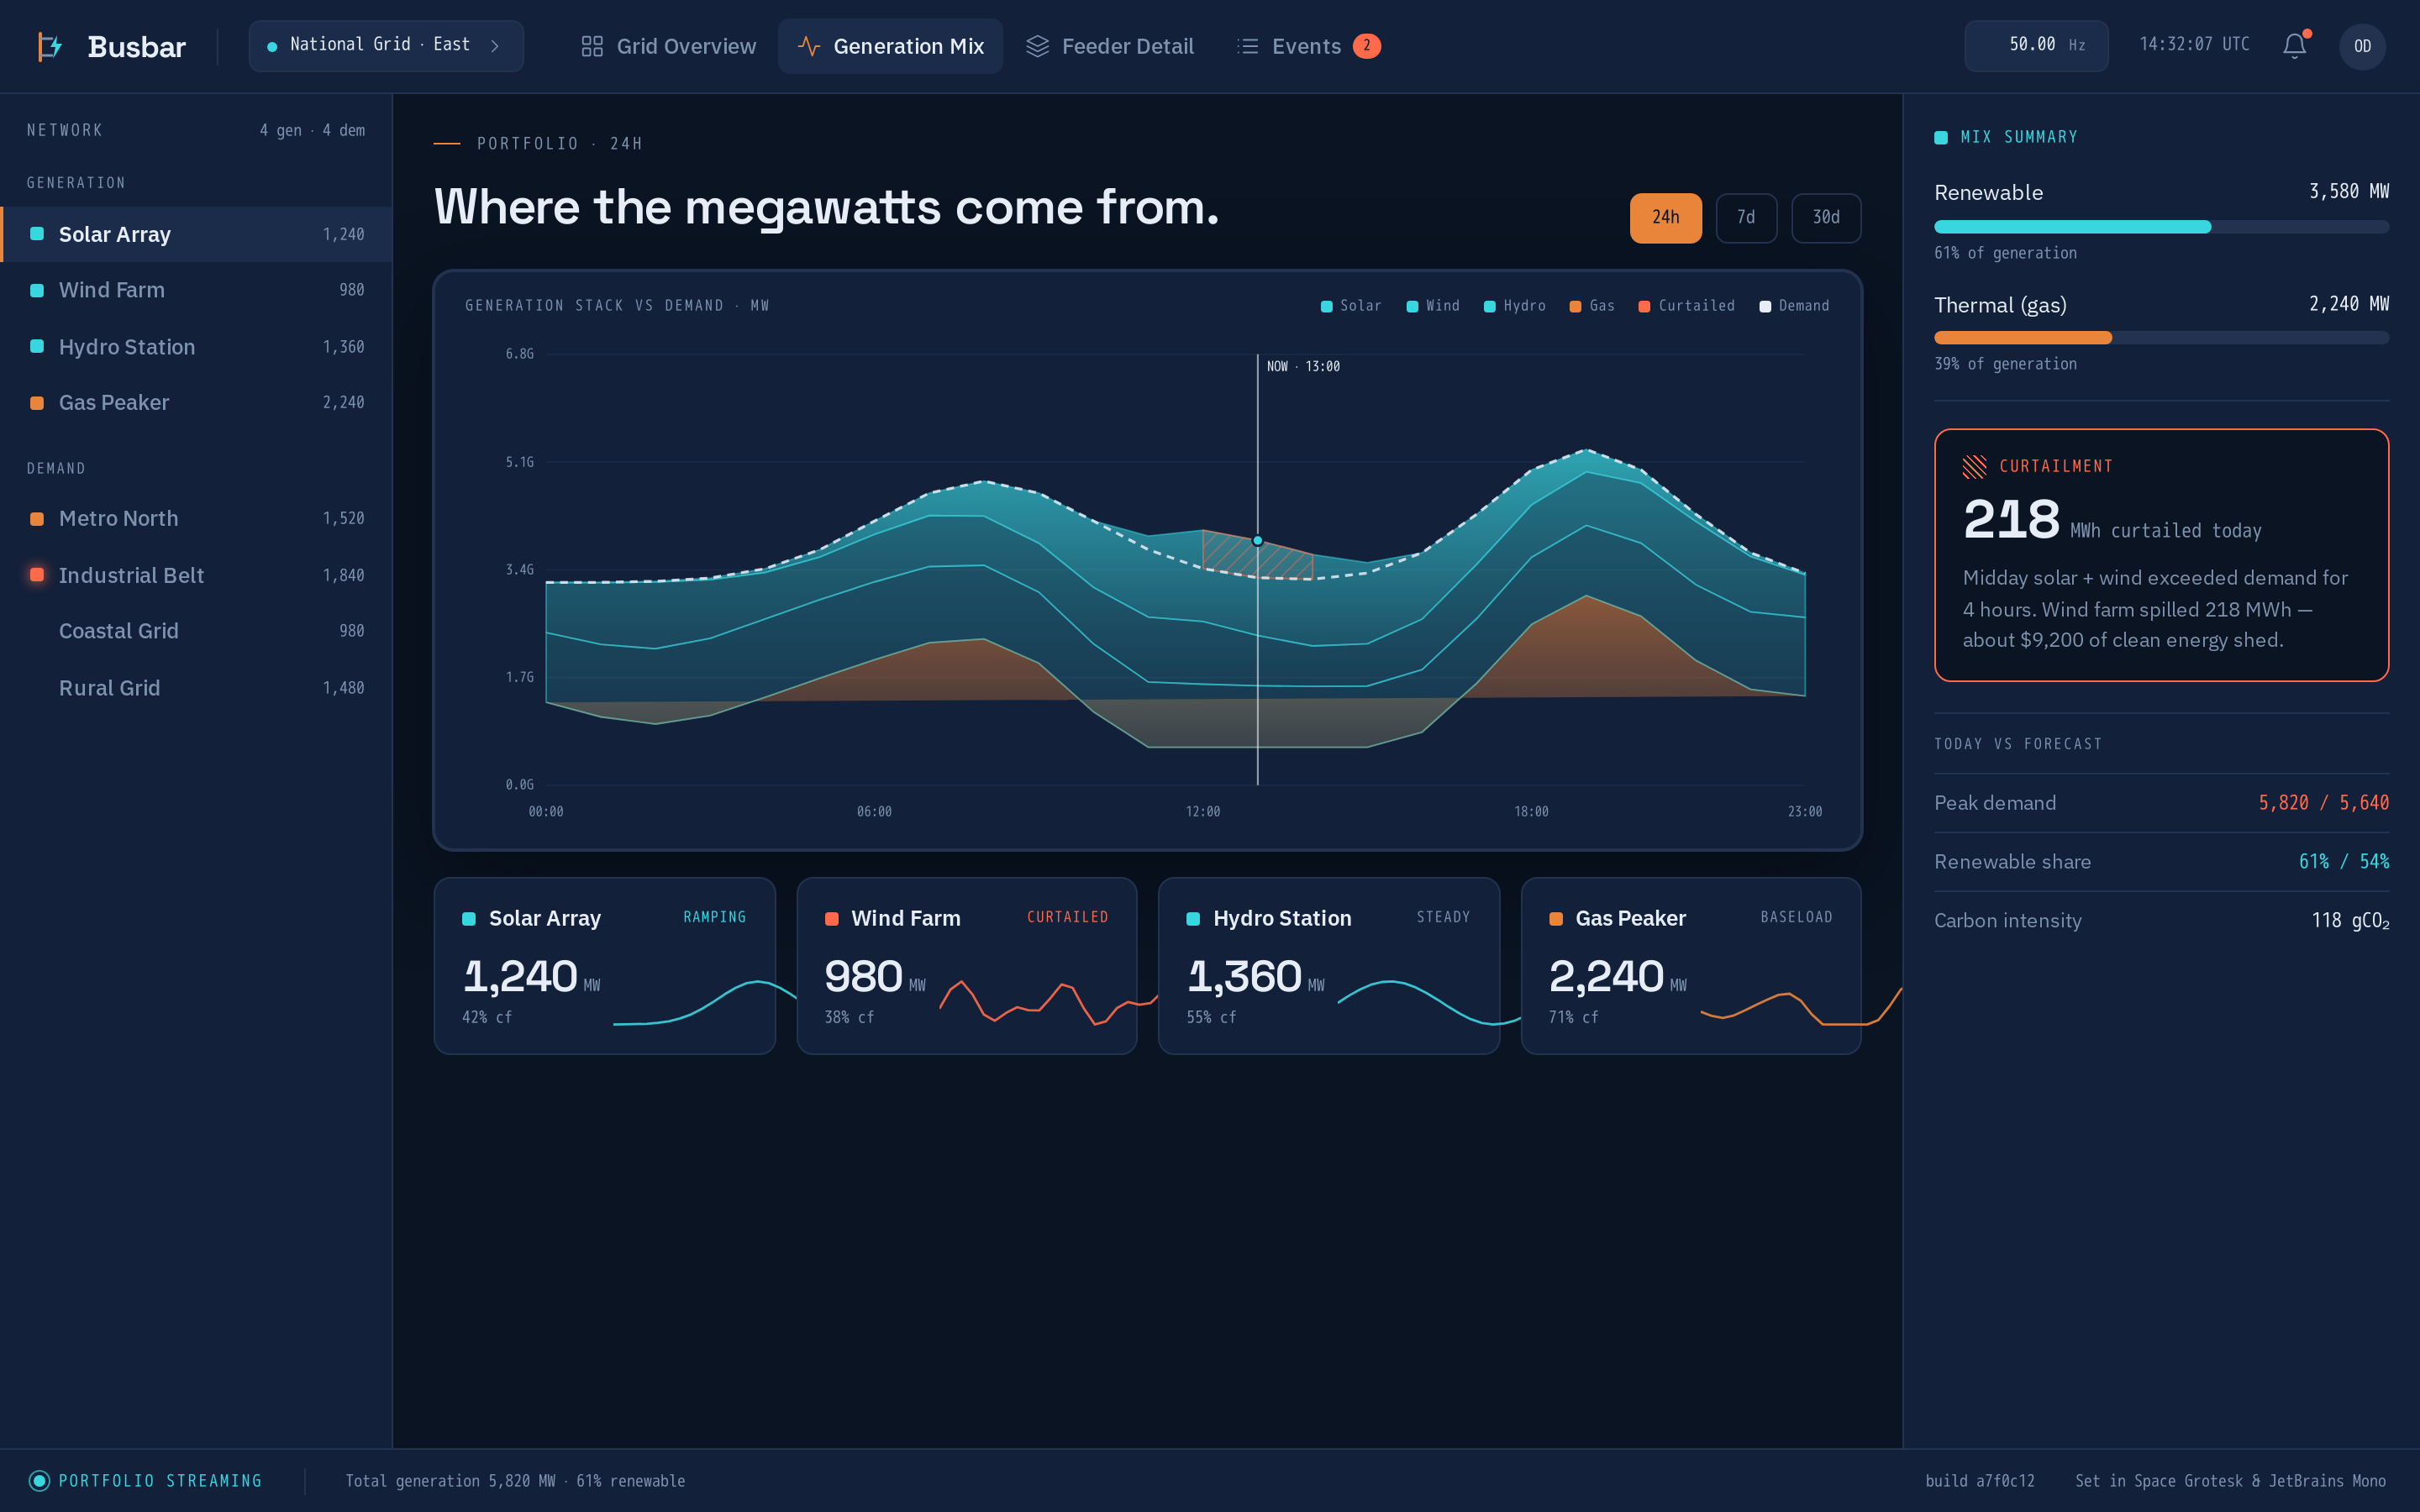2420x1512 pixels.
Task: Click the portfolio streaming status icon
Action: [39, 1480]
